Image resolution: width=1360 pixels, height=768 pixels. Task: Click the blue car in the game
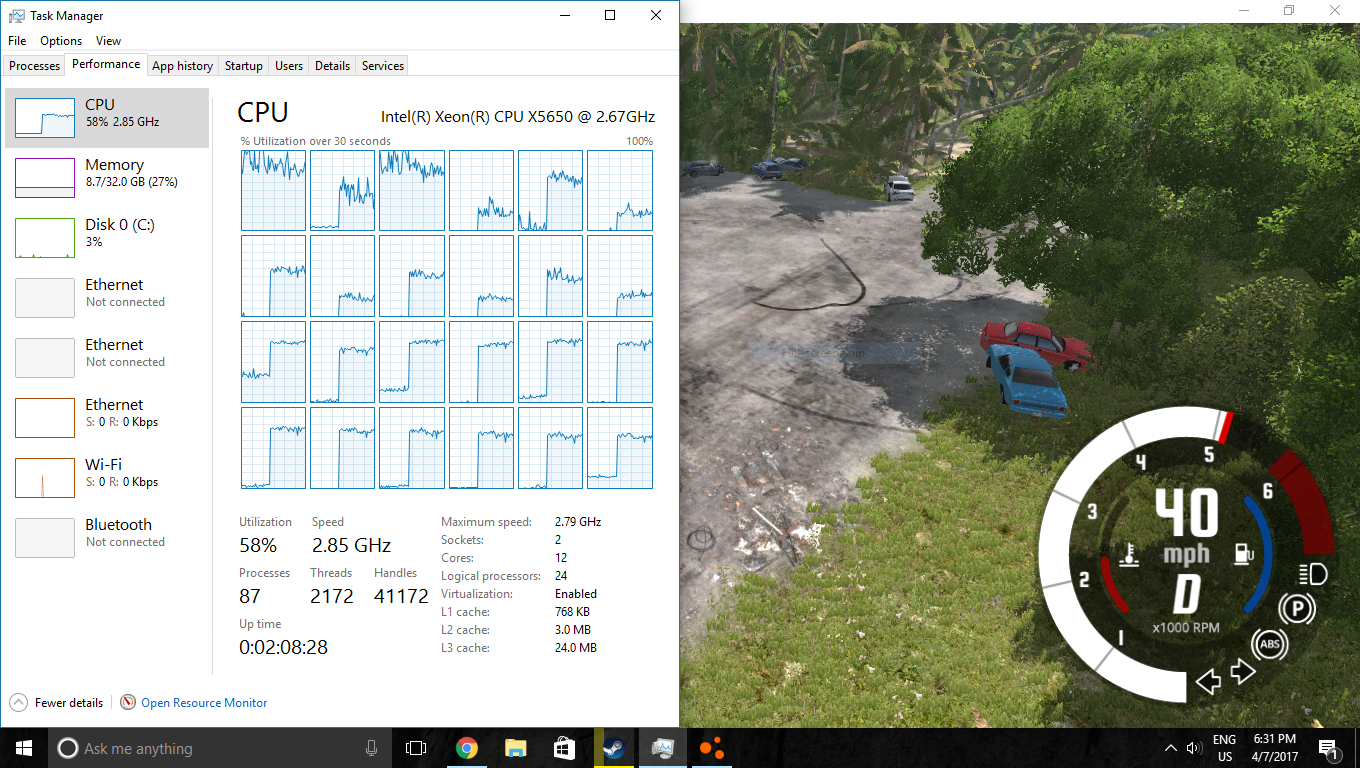[x=1027, y=380]
